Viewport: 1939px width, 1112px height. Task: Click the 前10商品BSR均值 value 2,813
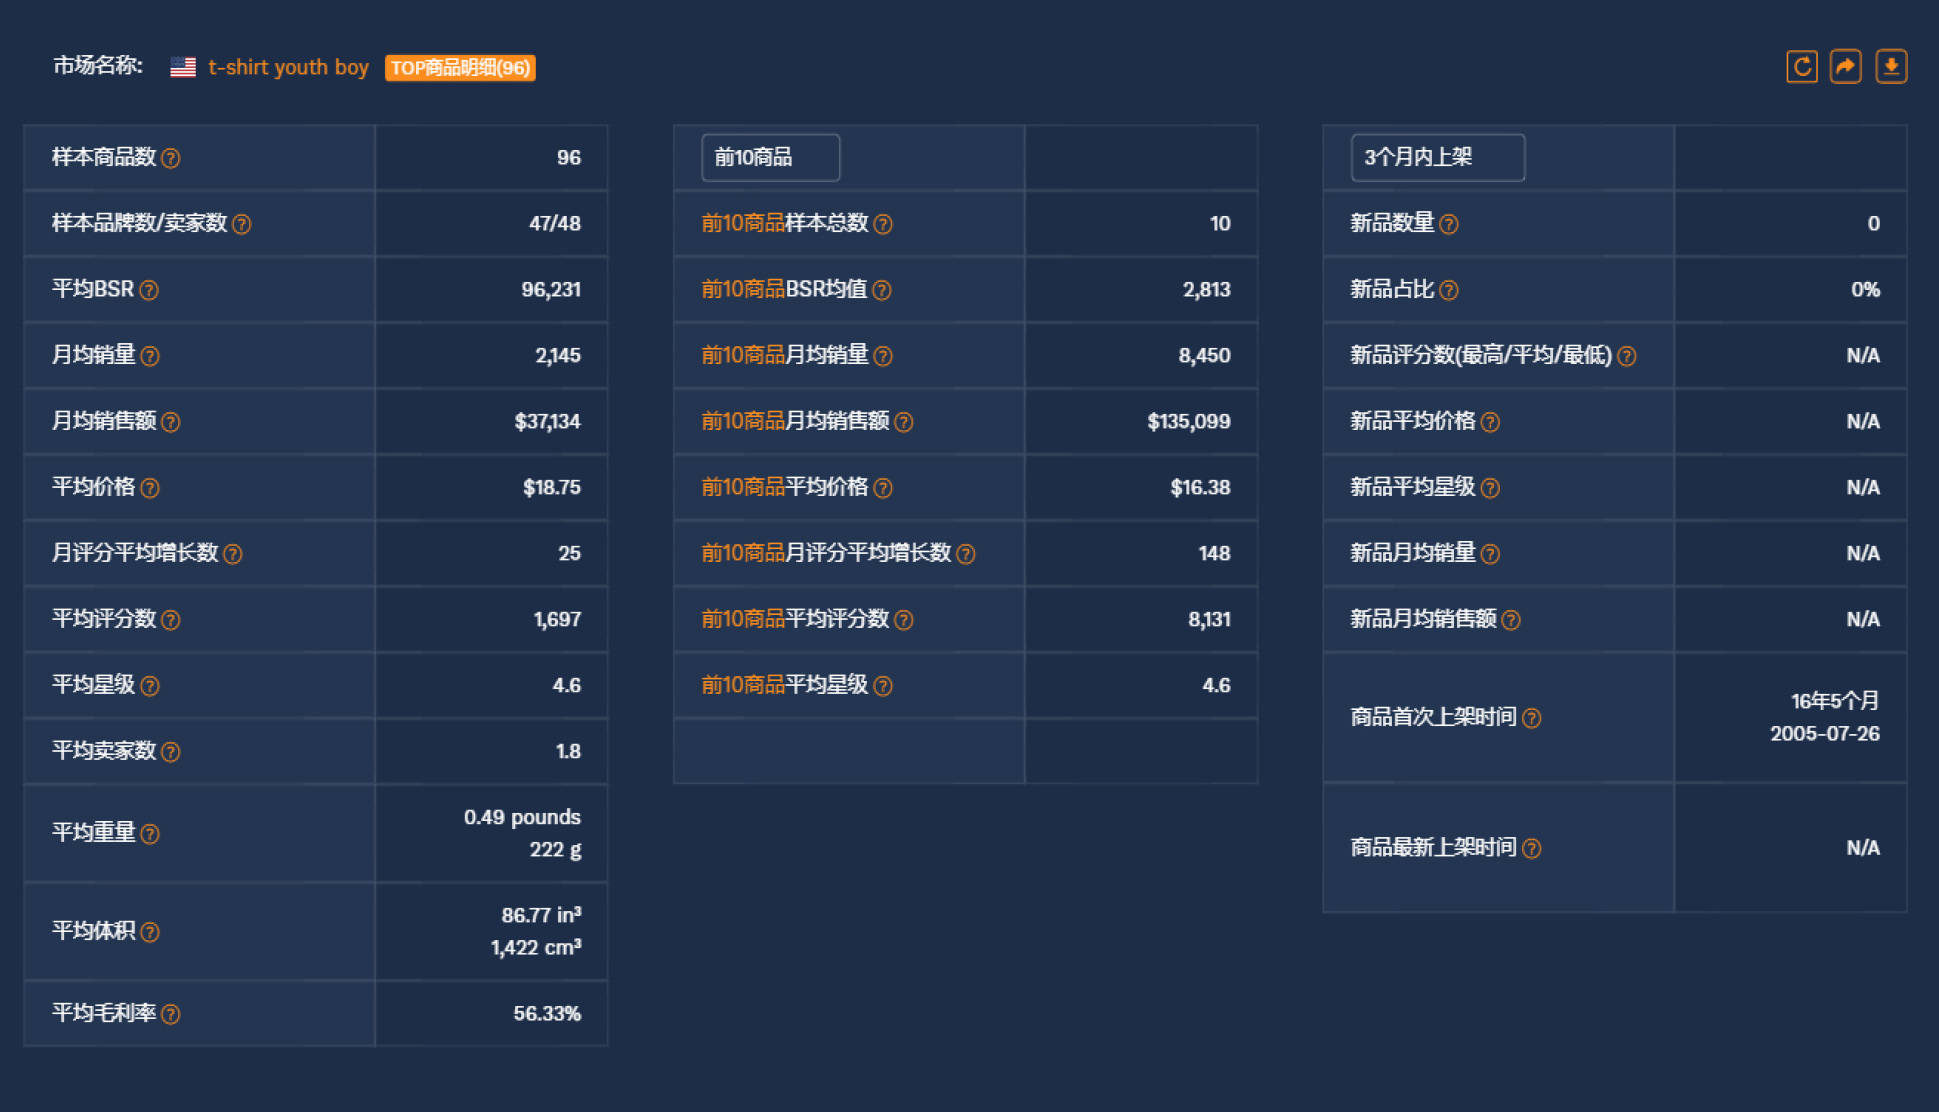coord(1207,290)
